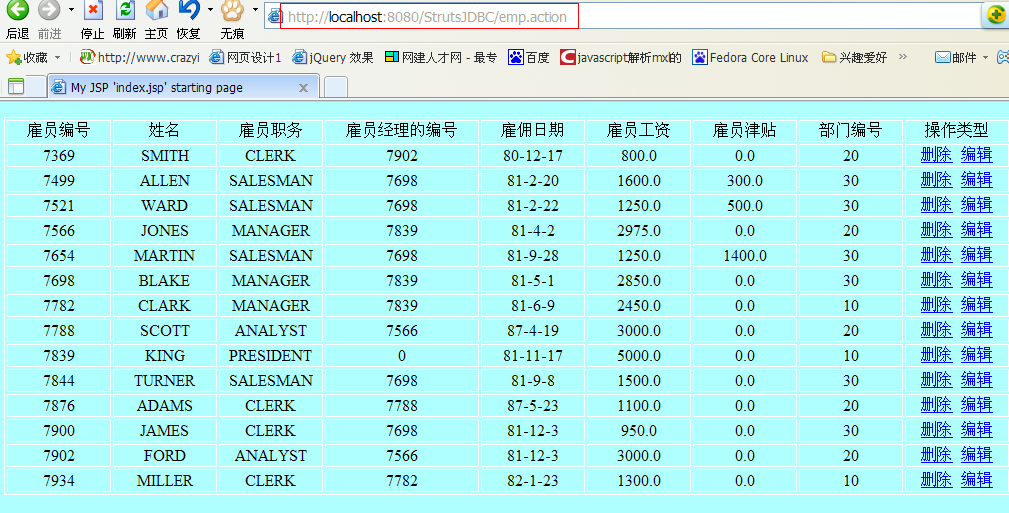Image resolution: width=1009 pixels, height=513 pixels.
Task: Select the name cell KING
Action: tap(165, 355)
